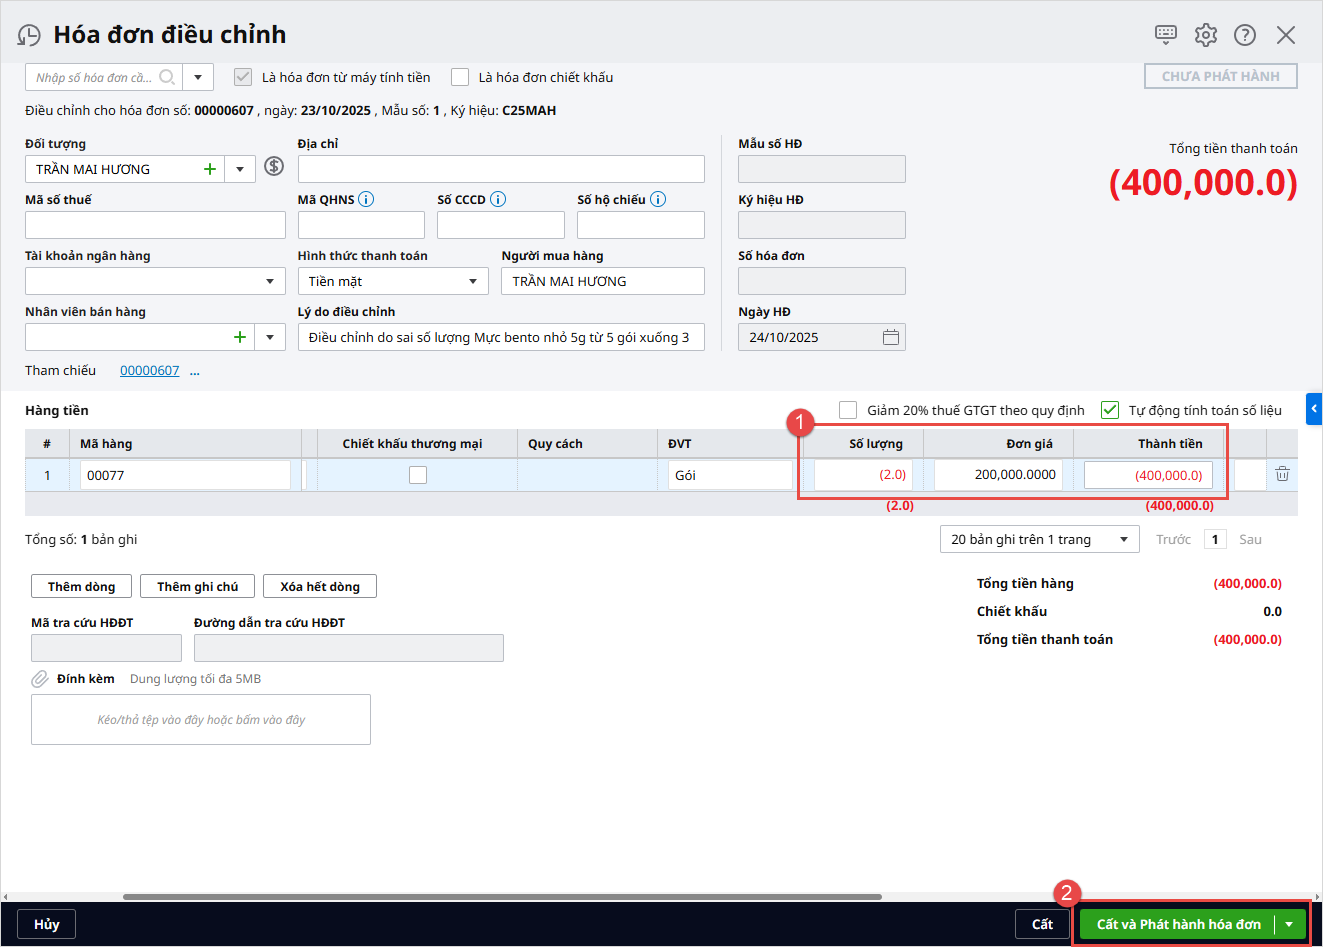Add new customer with green plus icon
Viewport: 1323px width, 947px height.
[210, 169]
